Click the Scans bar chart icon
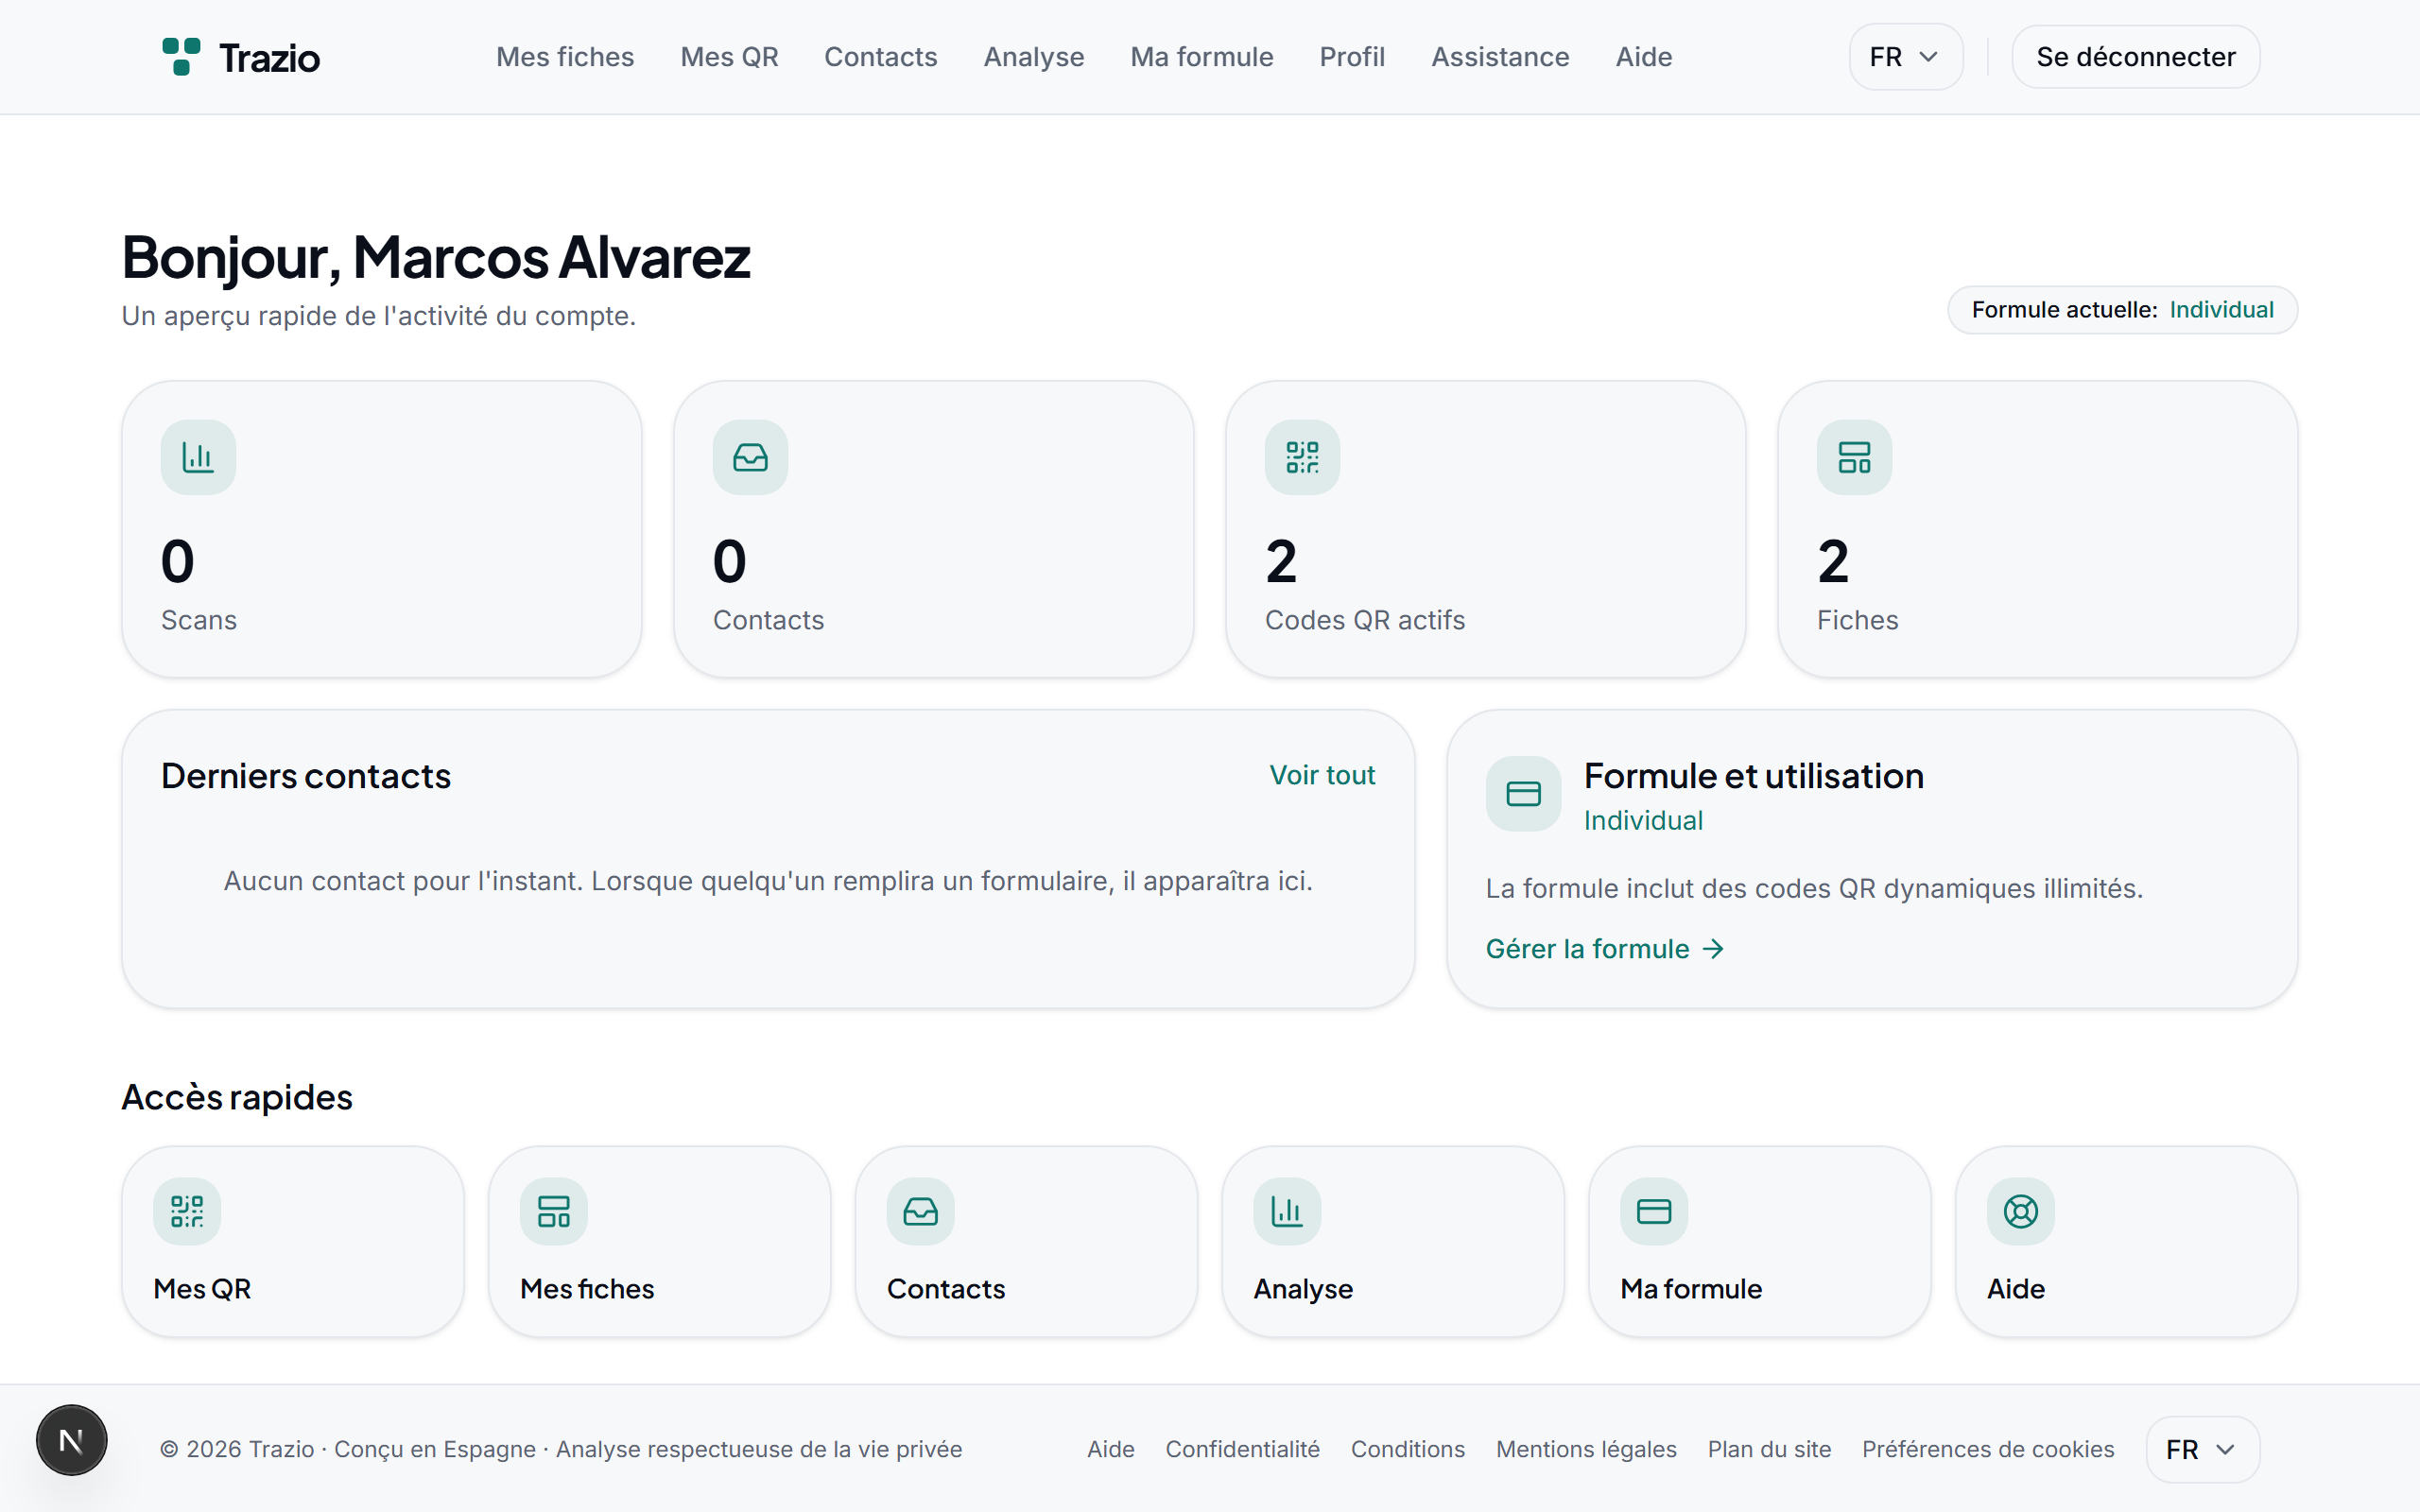Viewport: 2420px width, 1512px height. pyautogui.click(x=198, y=457)
